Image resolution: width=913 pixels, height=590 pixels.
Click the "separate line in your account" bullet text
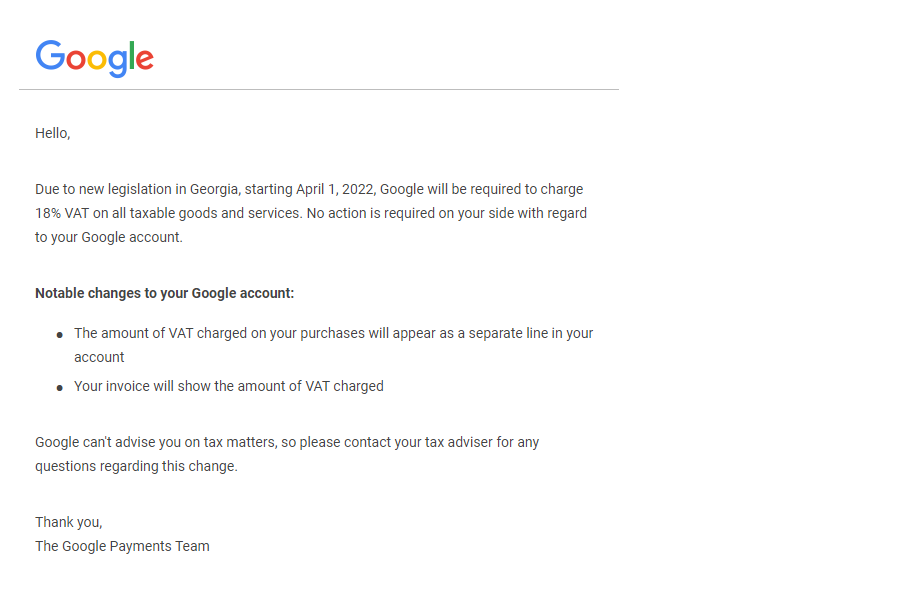[x=480, y=333]
